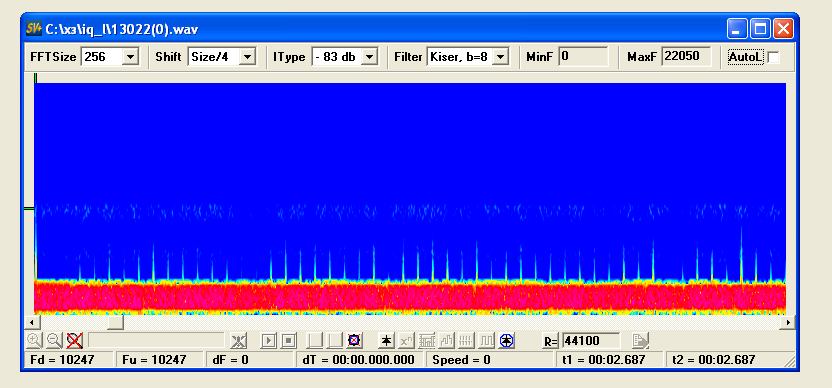Click the R= sample rate field 44100
Viewport: 832px width, 388px height.
pos(591,340)
